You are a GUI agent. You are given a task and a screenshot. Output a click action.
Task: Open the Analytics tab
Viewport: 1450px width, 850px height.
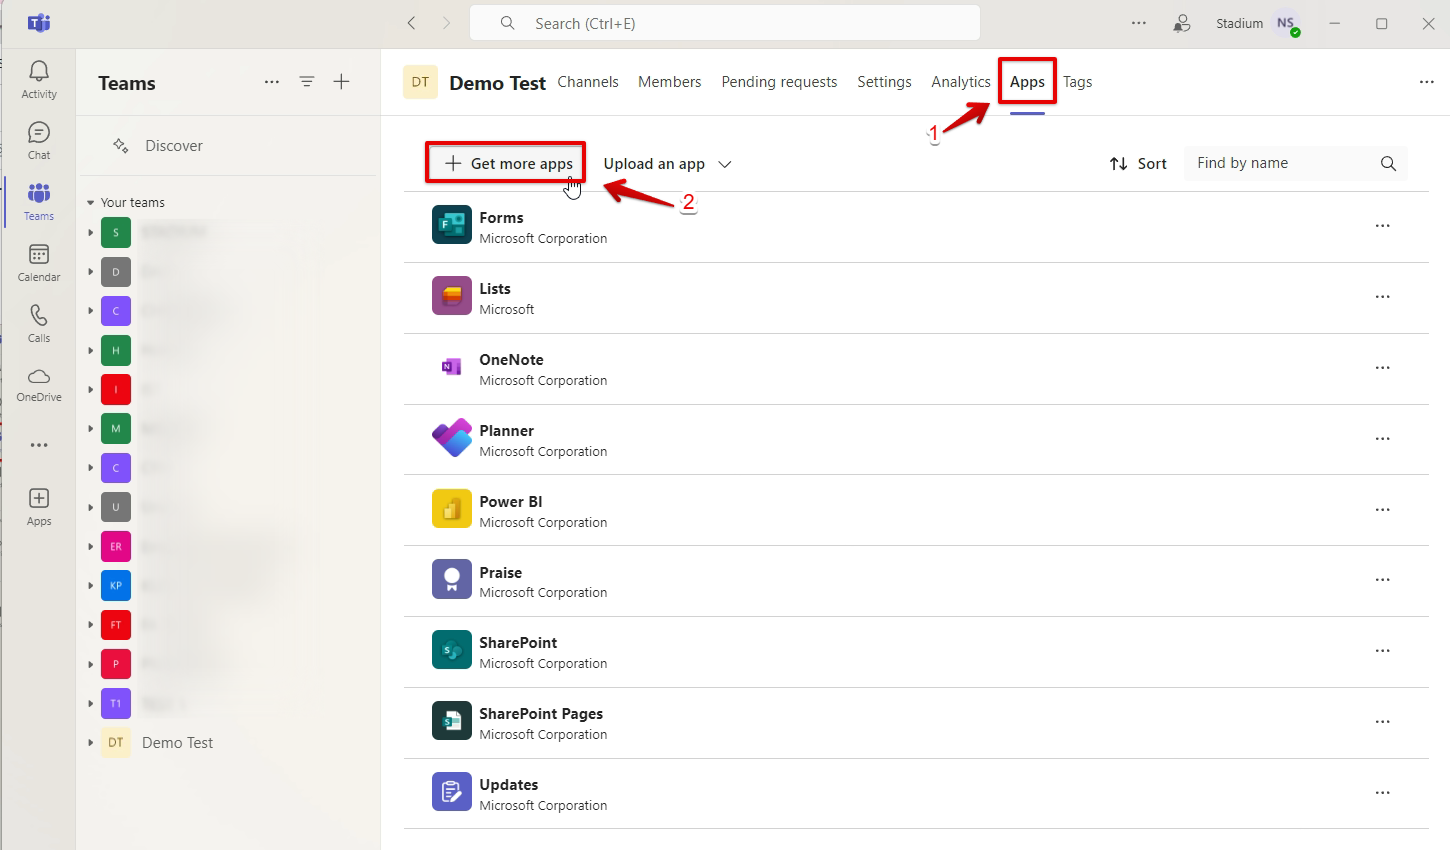pyautogui.click(x=961, y=82)
